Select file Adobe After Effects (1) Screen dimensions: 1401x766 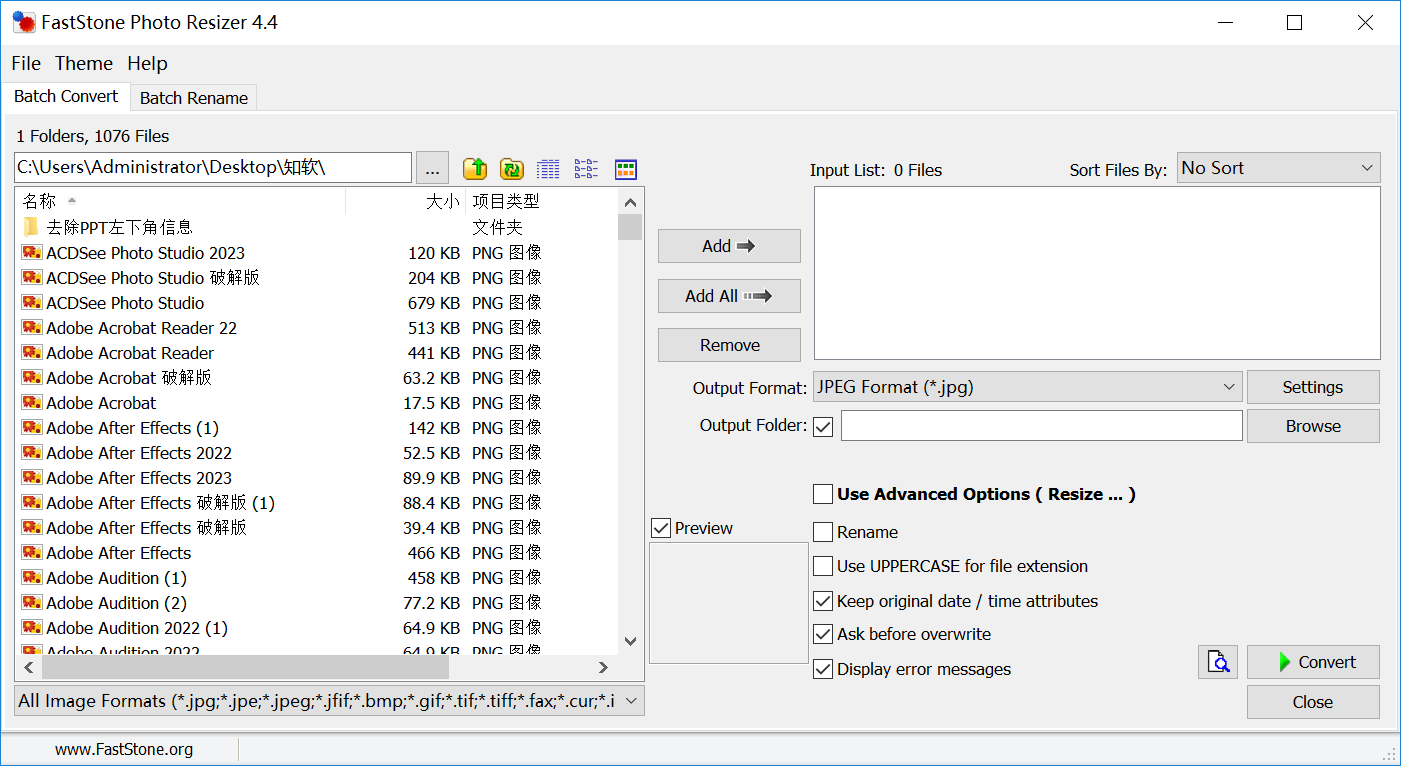point(132,428)
